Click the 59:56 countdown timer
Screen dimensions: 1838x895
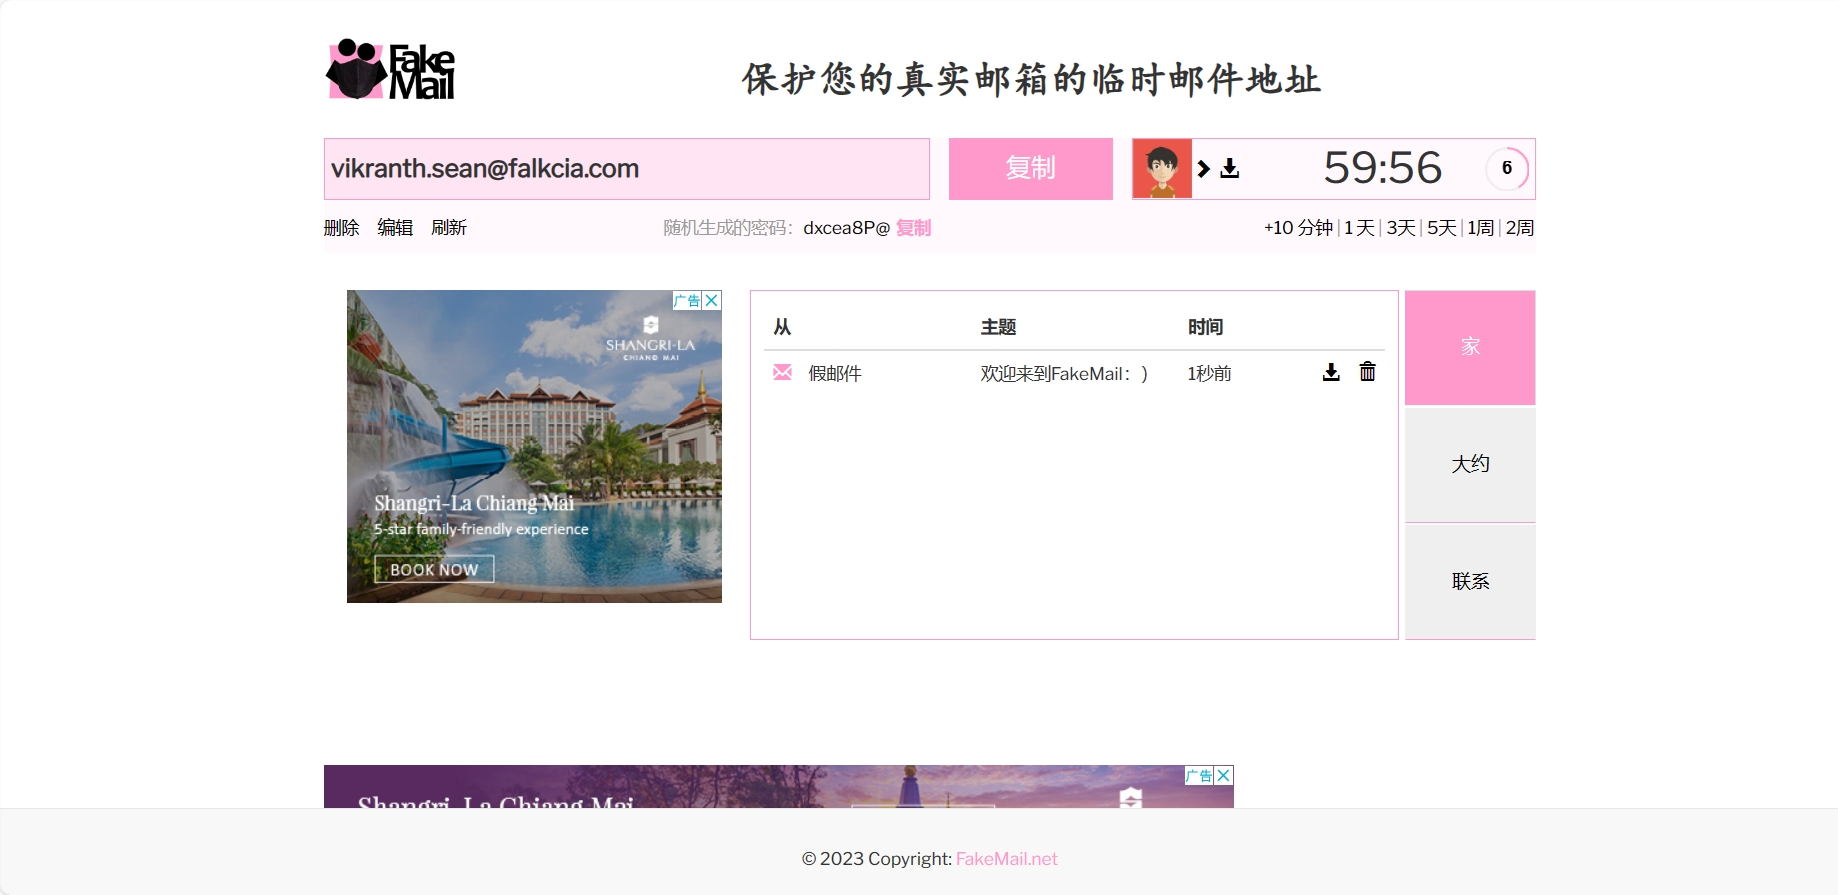pos(1383,168)
